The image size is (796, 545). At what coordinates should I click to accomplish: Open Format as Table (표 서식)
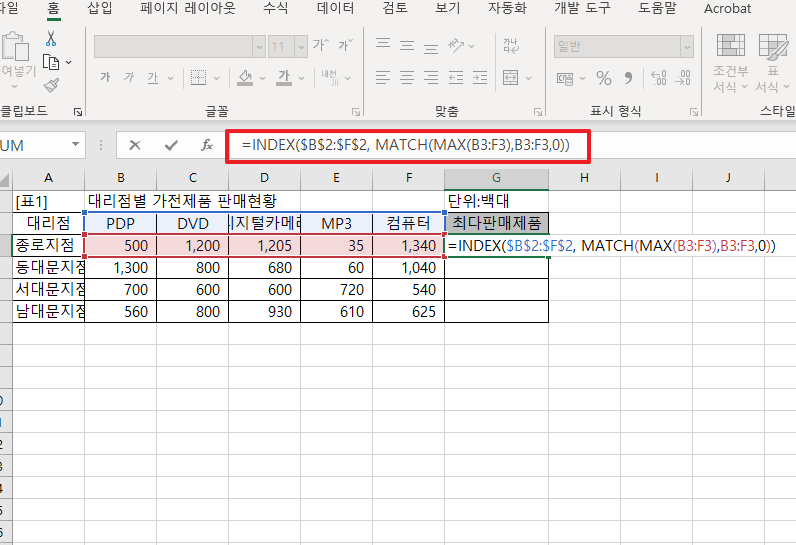(773, 63)
